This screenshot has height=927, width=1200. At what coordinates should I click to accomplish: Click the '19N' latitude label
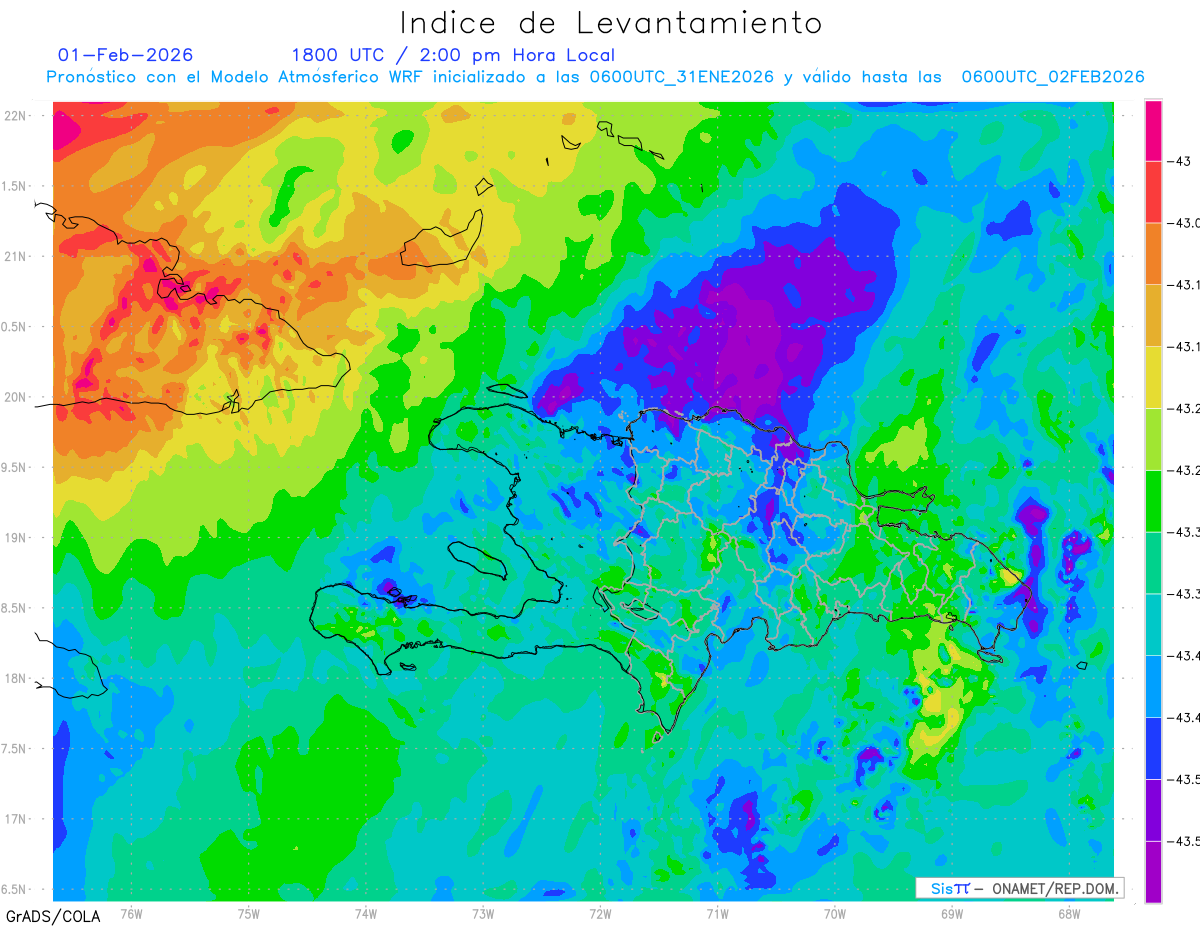[16, 538]
